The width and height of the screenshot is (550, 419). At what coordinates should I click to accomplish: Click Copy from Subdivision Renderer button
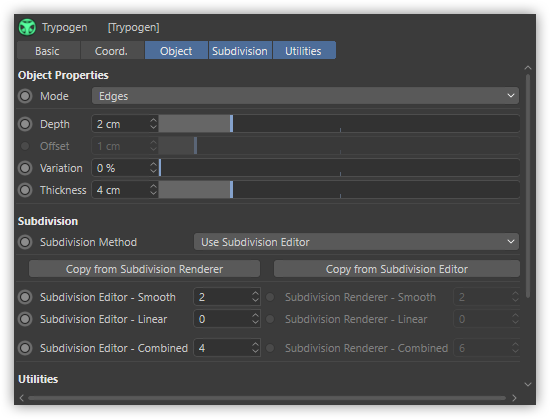pos(145,269)
